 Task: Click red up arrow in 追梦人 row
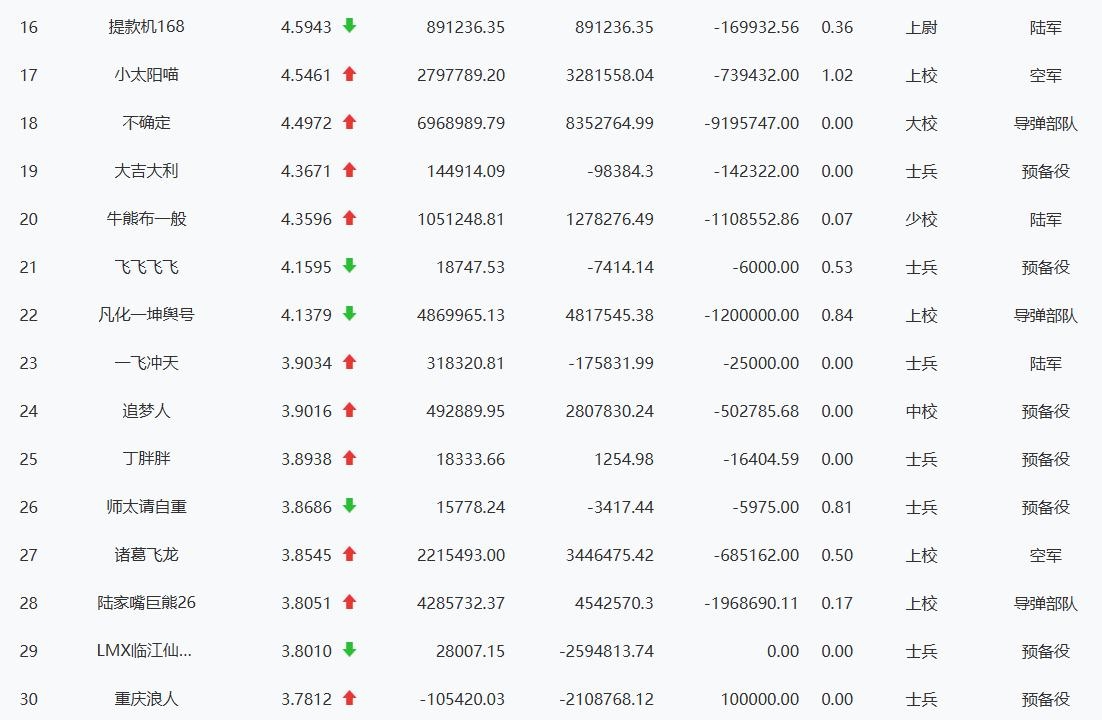click(x=349, y=410)
